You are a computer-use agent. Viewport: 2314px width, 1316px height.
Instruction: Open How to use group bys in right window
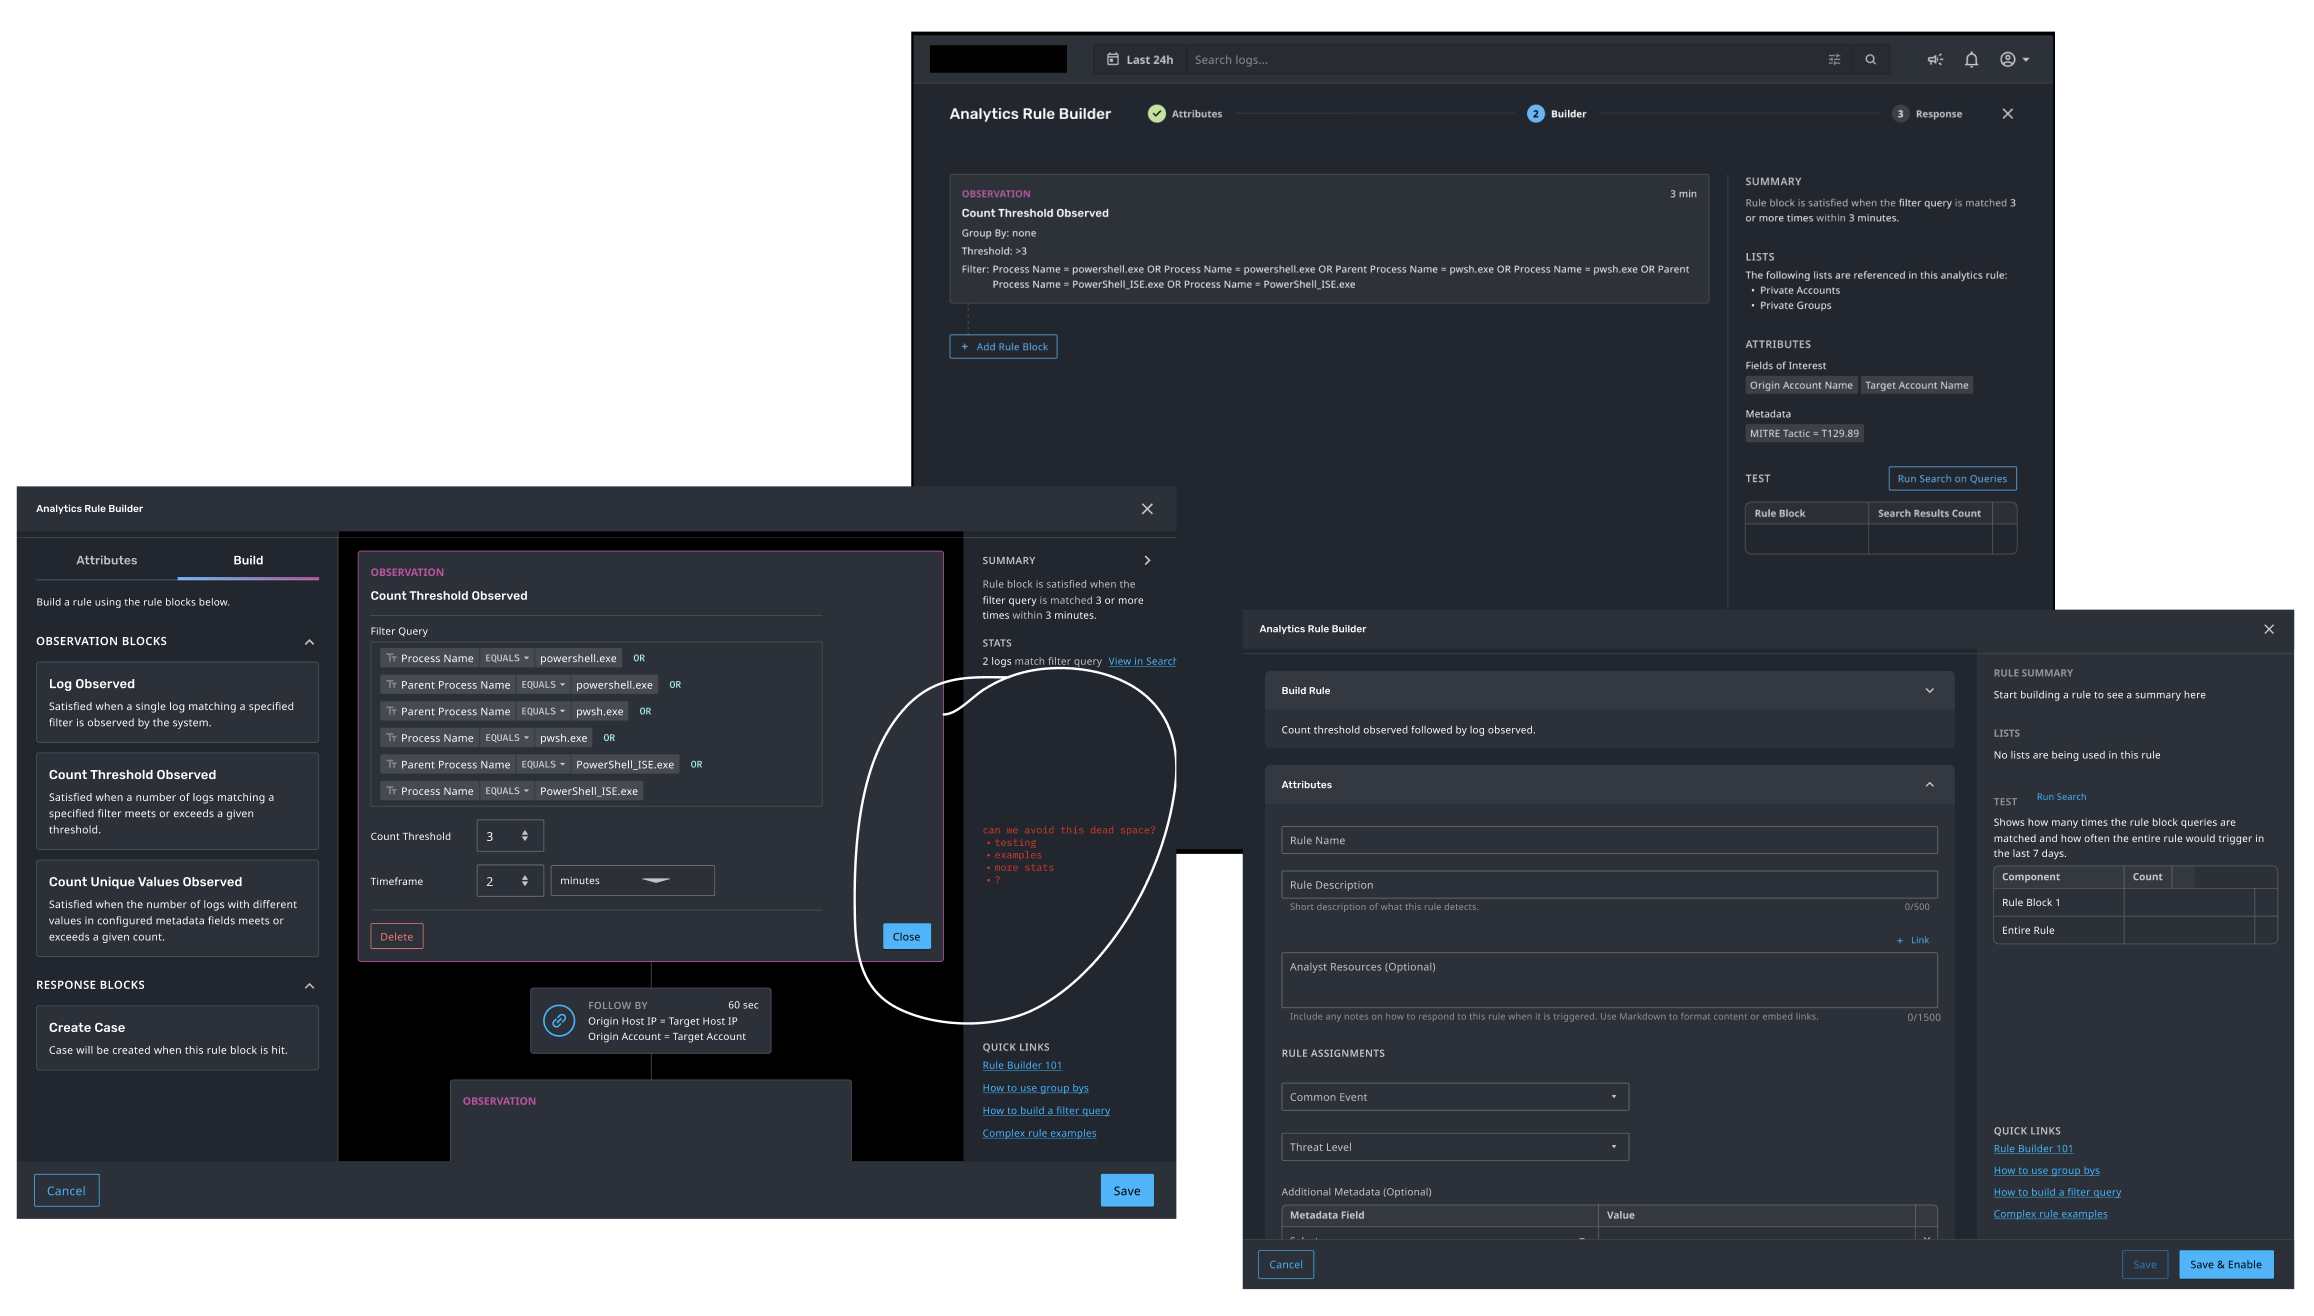2046,1171
